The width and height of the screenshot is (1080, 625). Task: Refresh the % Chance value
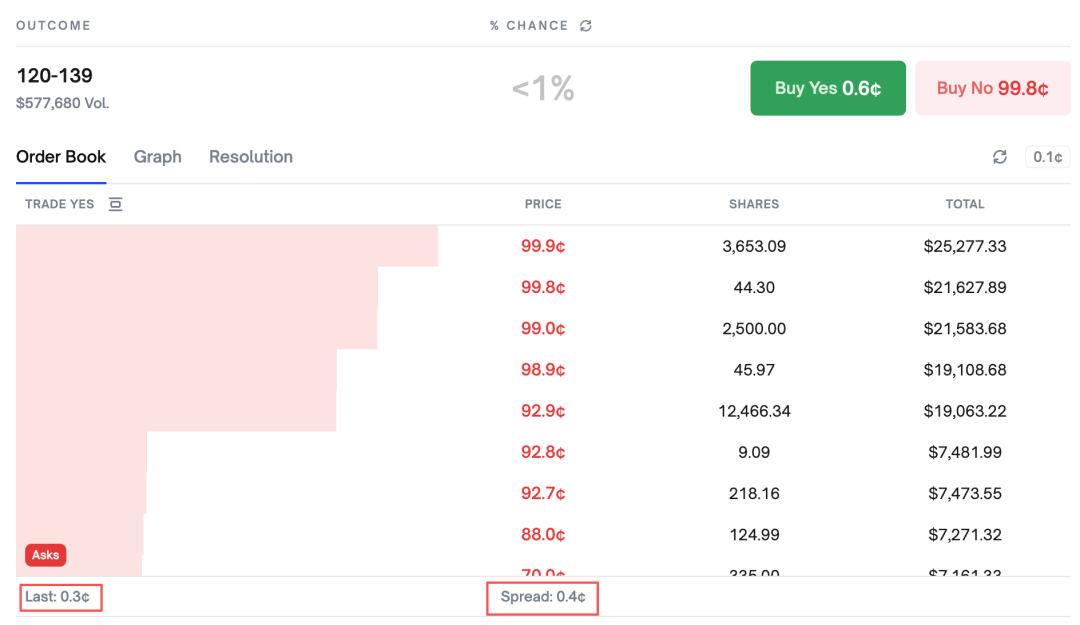point(587,25)
